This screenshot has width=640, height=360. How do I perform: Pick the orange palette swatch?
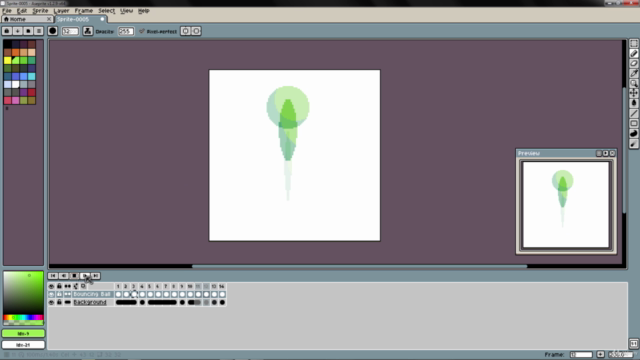point(16,52)
